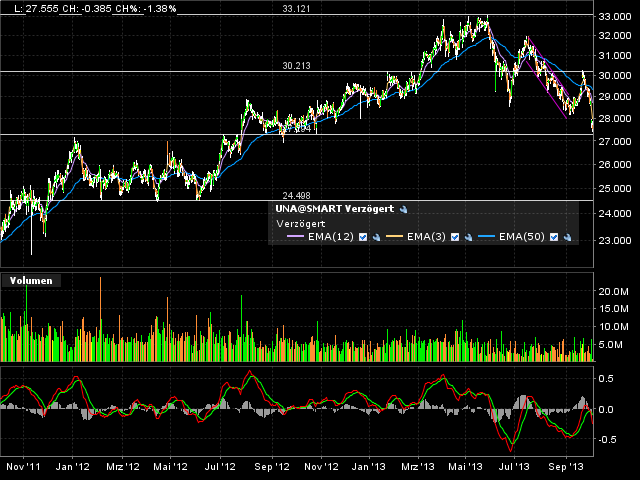Click the EMA(50) legend label

tap(522, 237)
